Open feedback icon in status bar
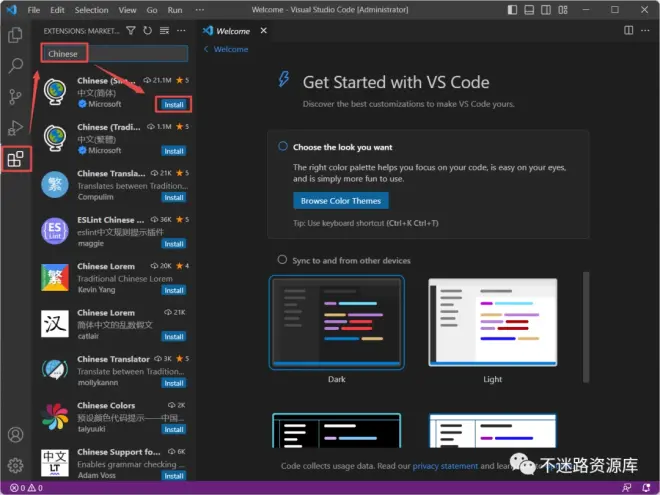Viewport: 660px width, 495px height. tap(627, 488)
